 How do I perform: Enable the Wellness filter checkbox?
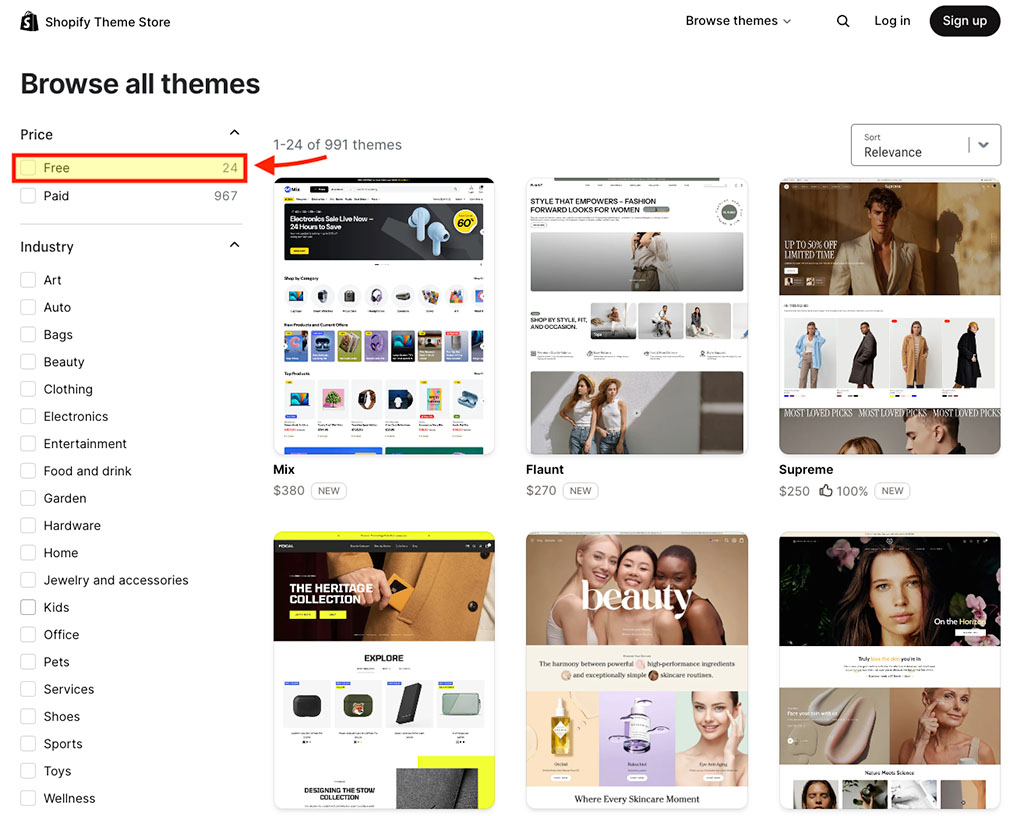coord(29,798)
